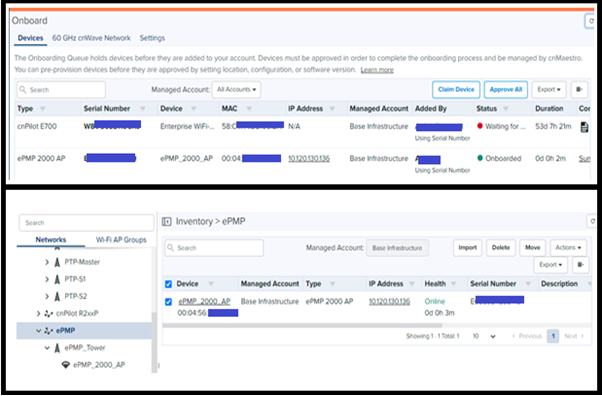Collapse the ePMP_Tower tree node
This screenshot has height=396, width=602.
(47, 348)
